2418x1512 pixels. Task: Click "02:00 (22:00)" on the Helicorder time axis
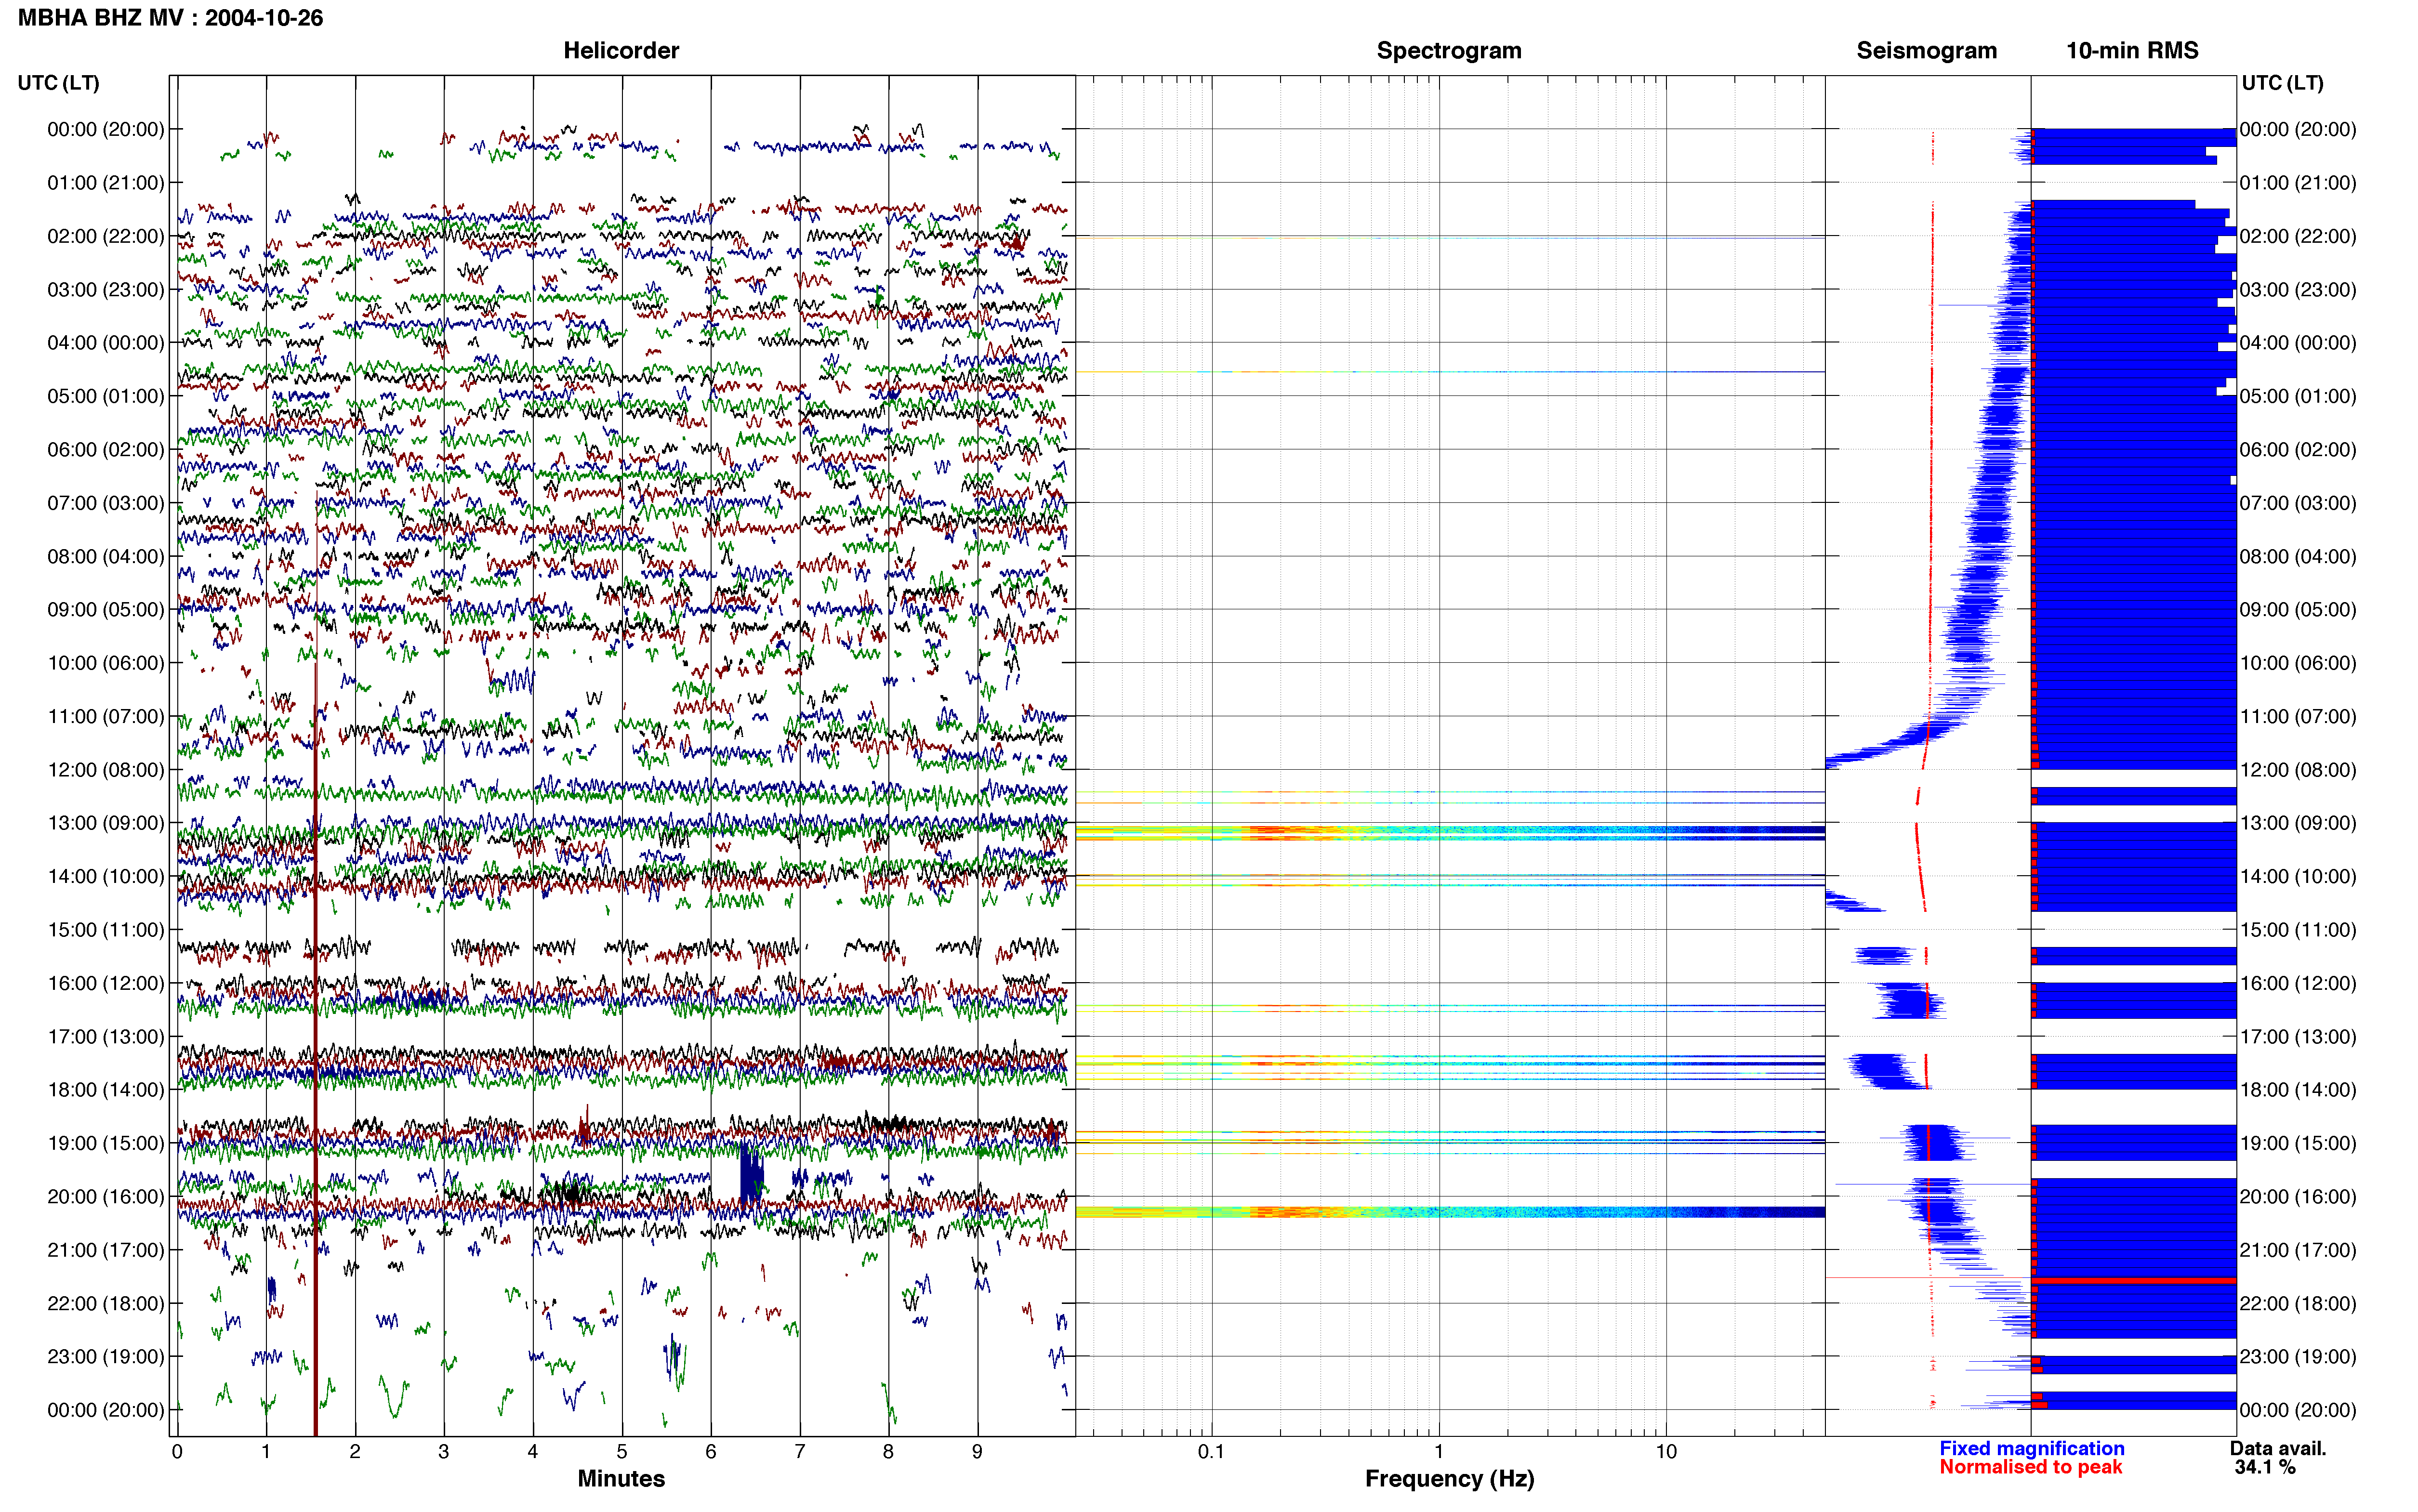(x=106, y=236)
